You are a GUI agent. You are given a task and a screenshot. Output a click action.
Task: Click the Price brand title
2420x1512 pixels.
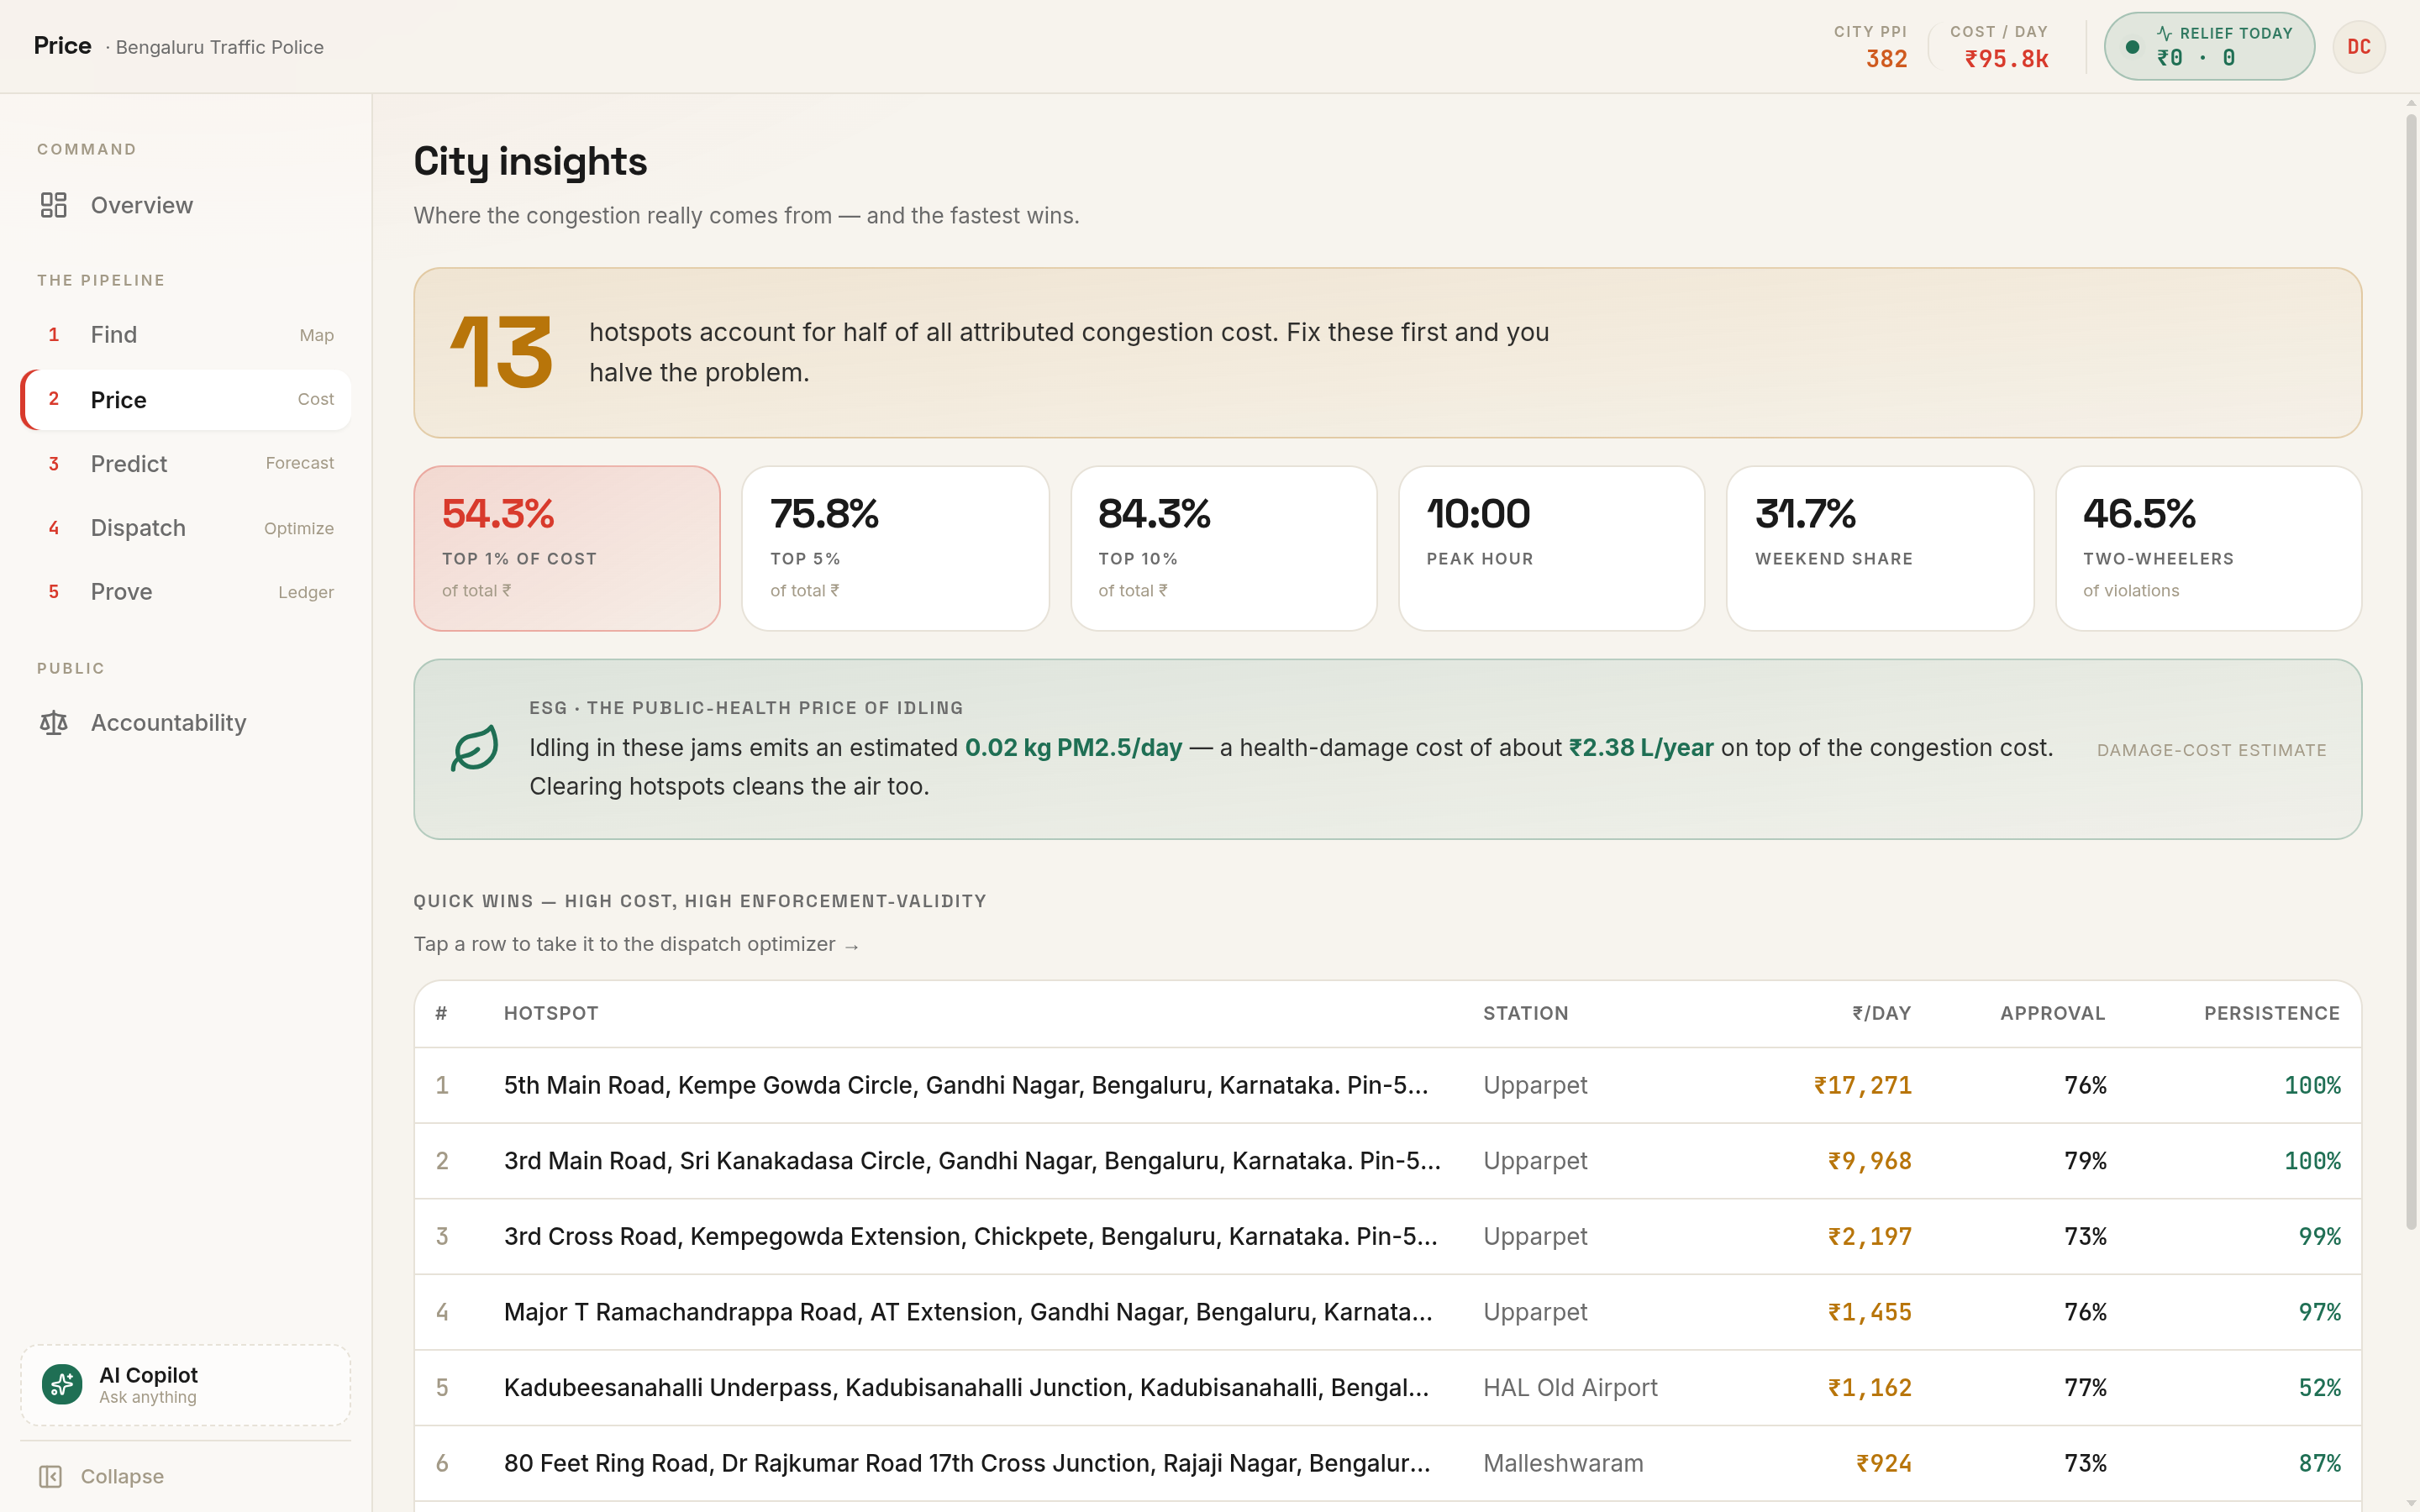(62, 46)
